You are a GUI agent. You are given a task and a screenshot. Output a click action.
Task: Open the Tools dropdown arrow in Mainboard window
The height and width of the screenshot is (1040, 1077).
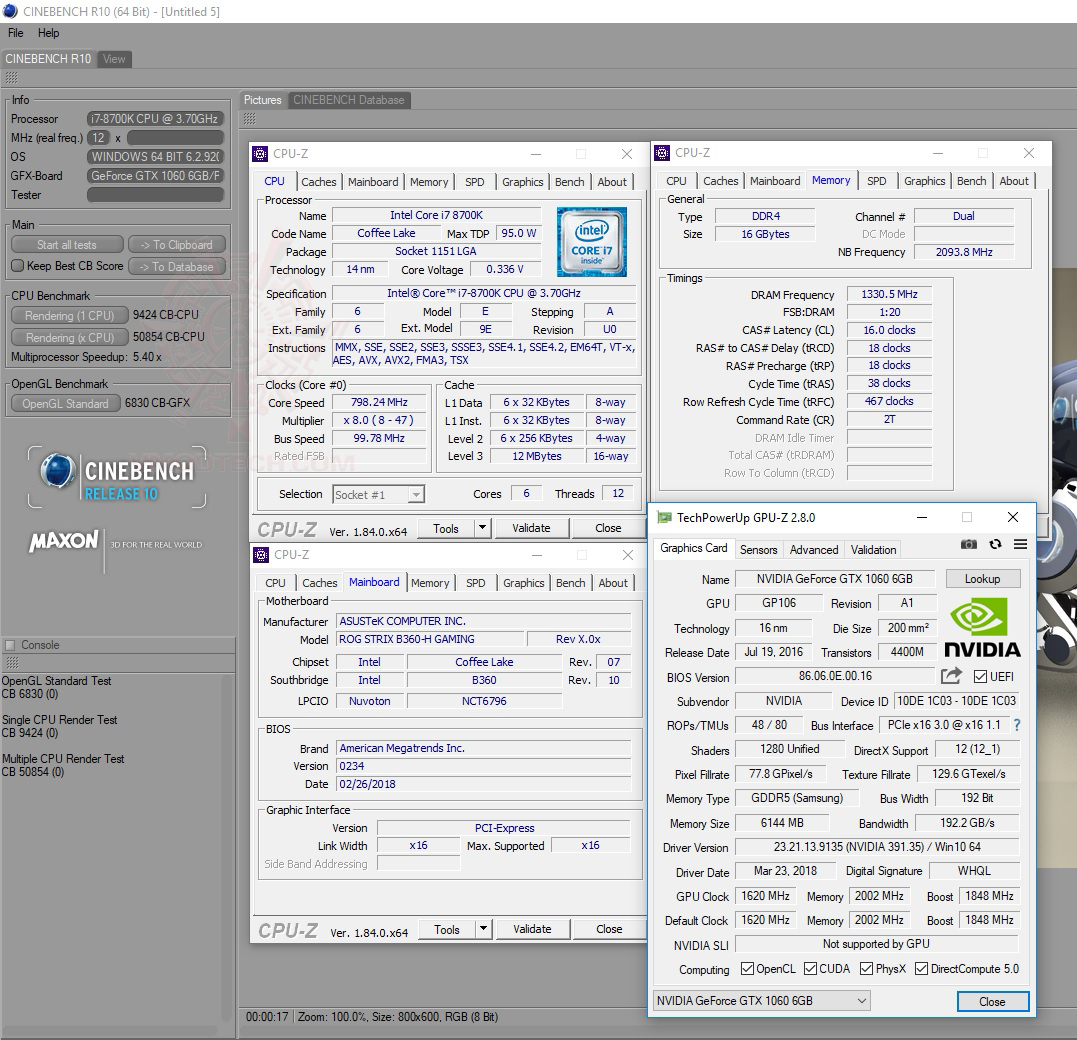pos(482,929)
